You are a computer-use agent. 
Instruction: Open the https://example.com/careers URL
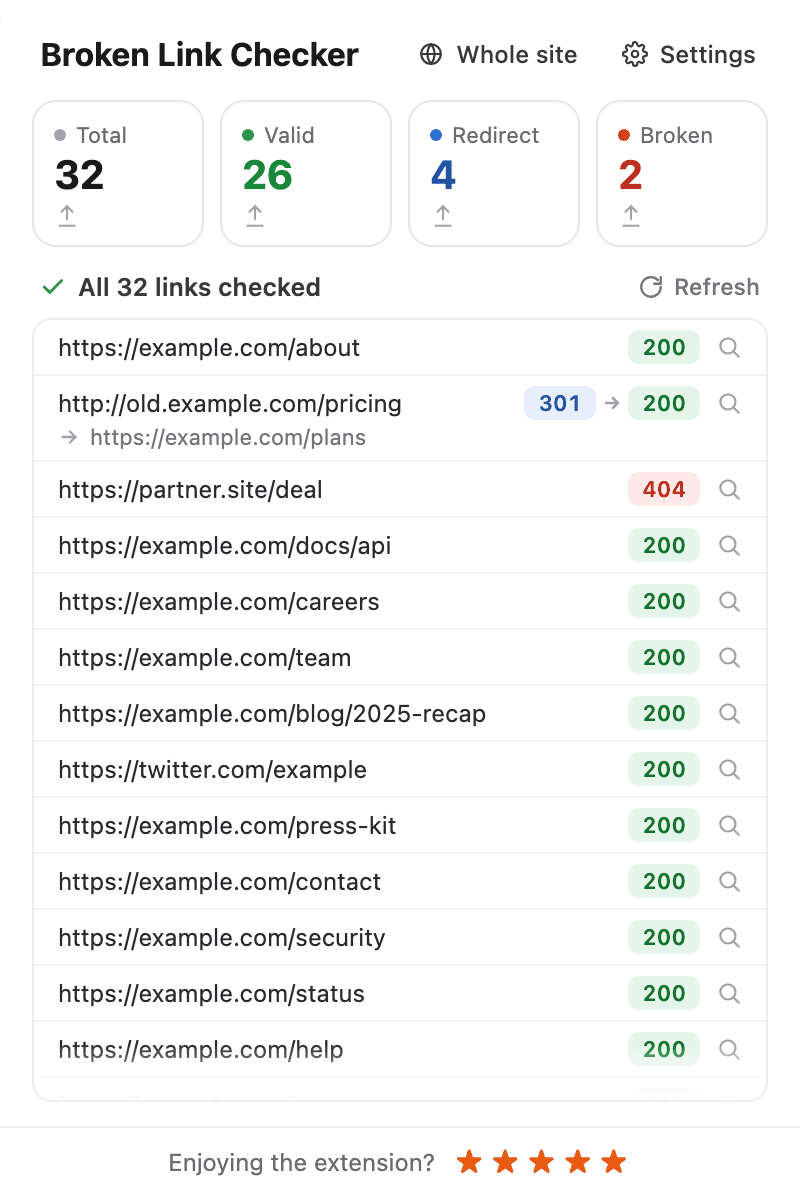tap(219, 602)
